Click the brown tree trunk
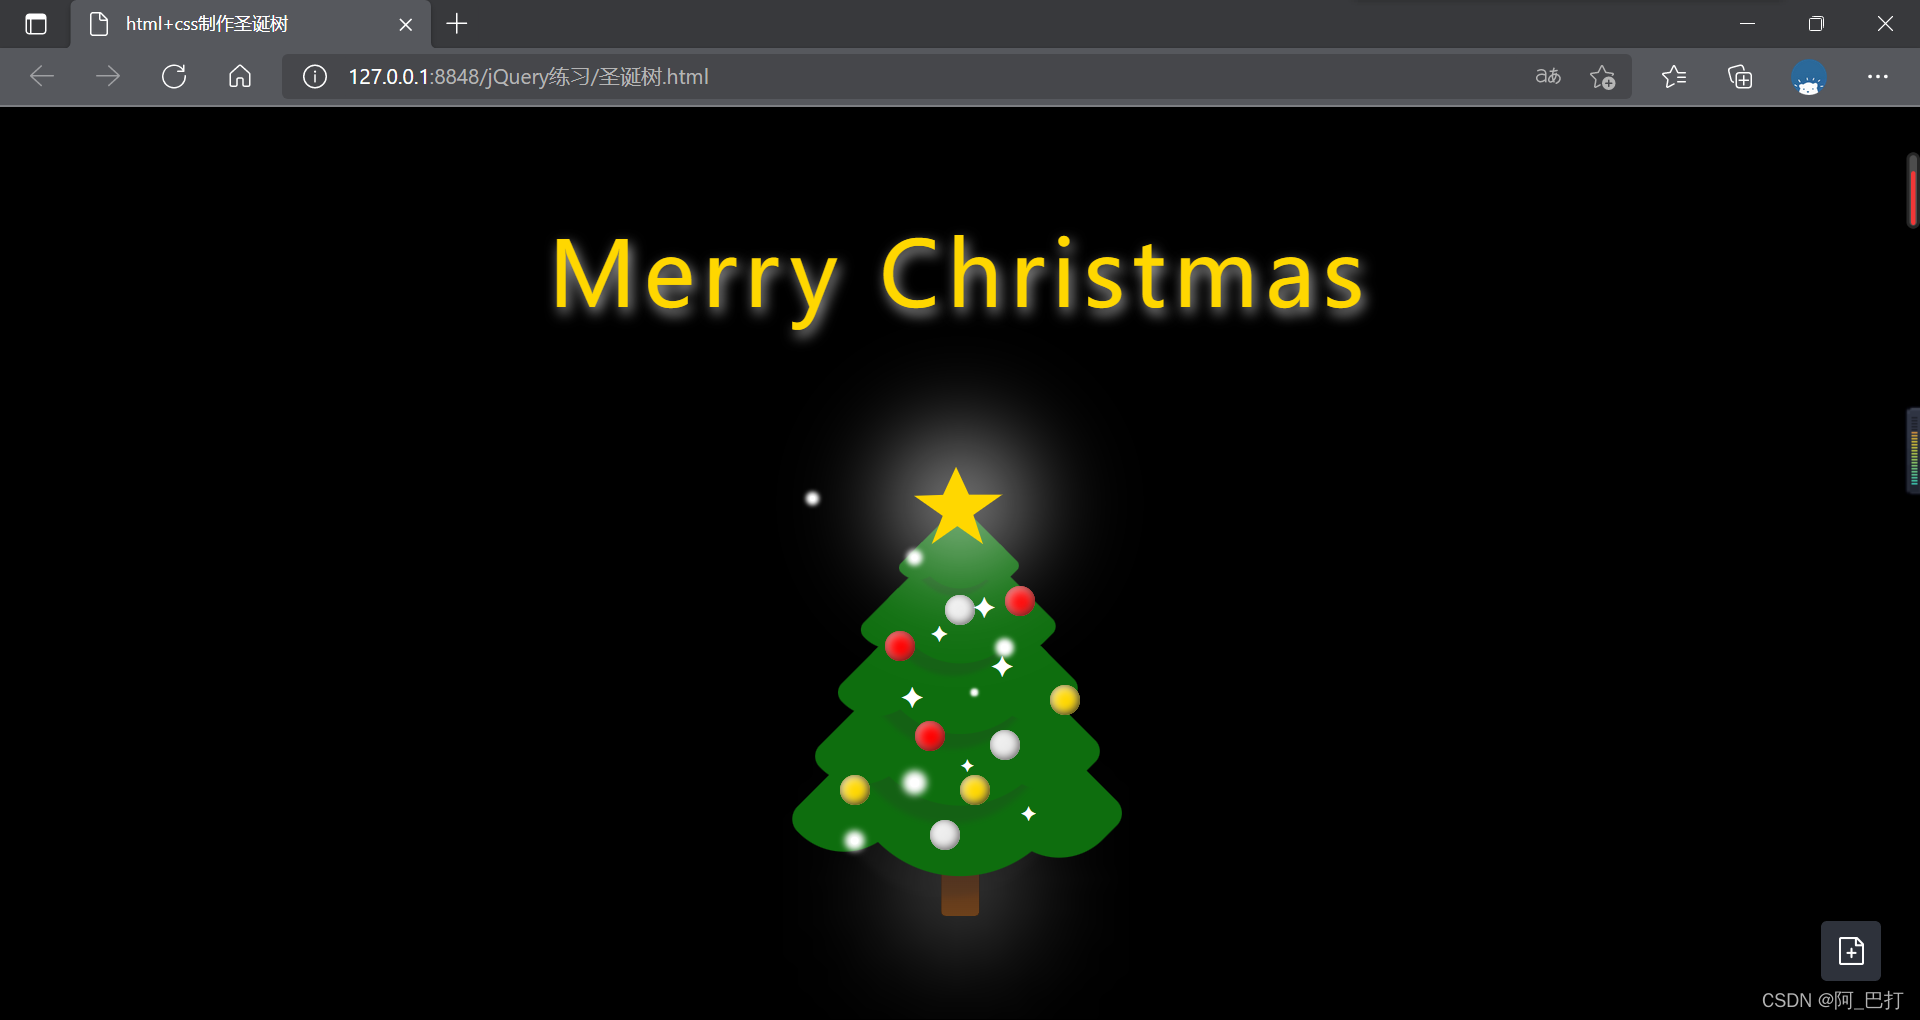Image resolution: width=1920 pixels, height=1020 pixels. pyautogui.click(x=960, y=894)
